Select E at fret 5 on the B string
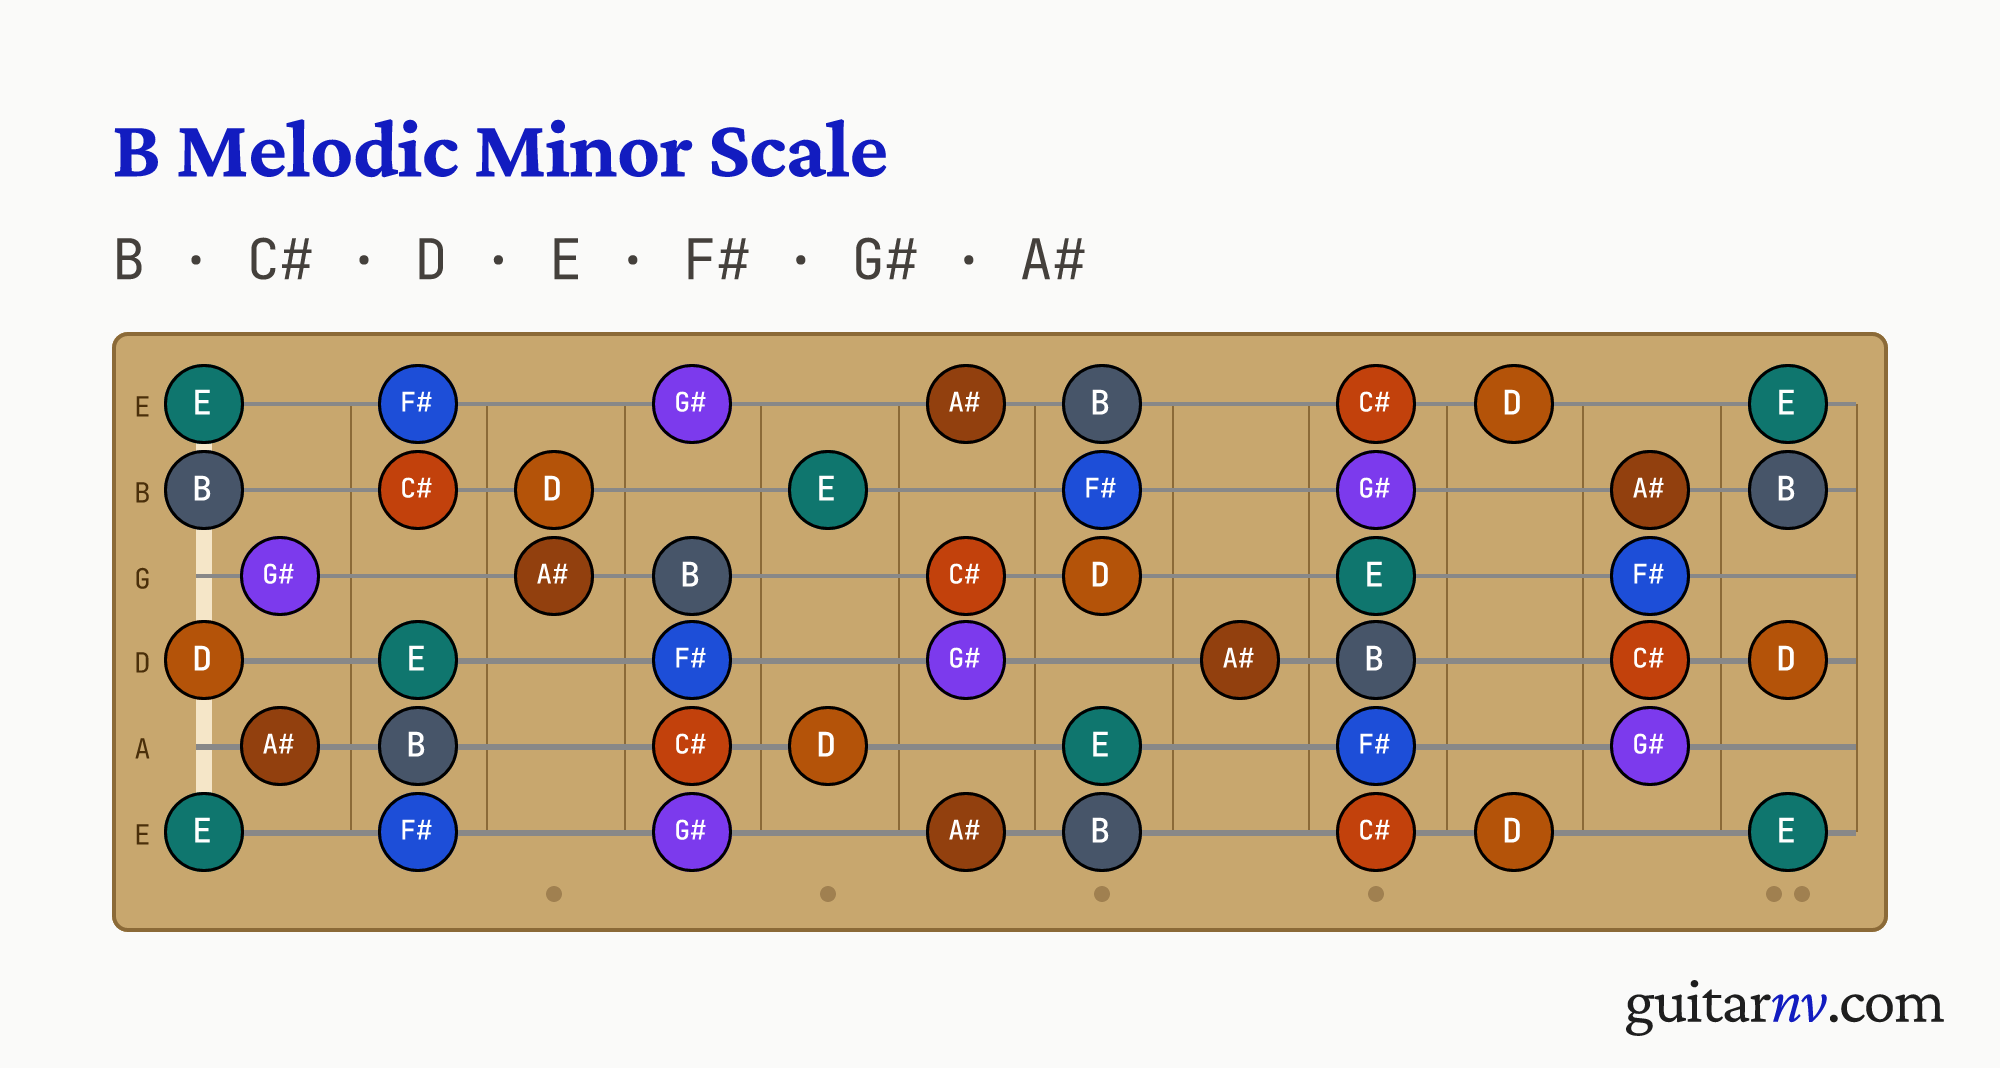 point(828,490)
